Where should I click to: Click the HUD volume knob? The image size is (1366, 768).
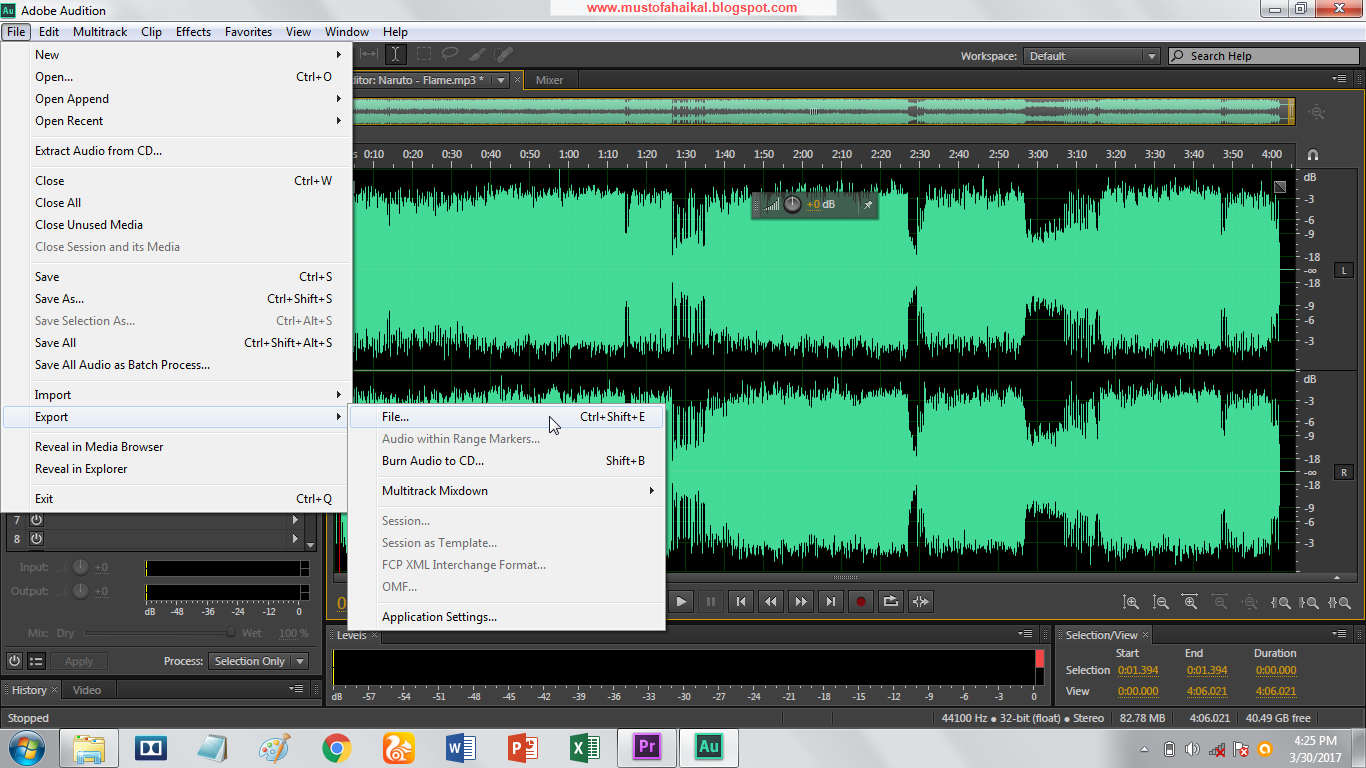click(x=792, y=204)
